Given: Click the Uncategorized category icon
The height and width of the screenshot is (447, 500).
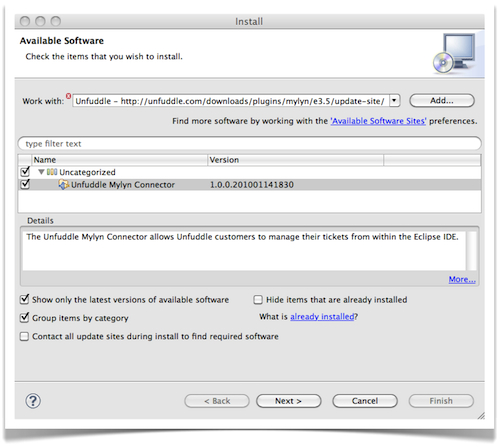Looking at the screenshot, I should [52, 172].
